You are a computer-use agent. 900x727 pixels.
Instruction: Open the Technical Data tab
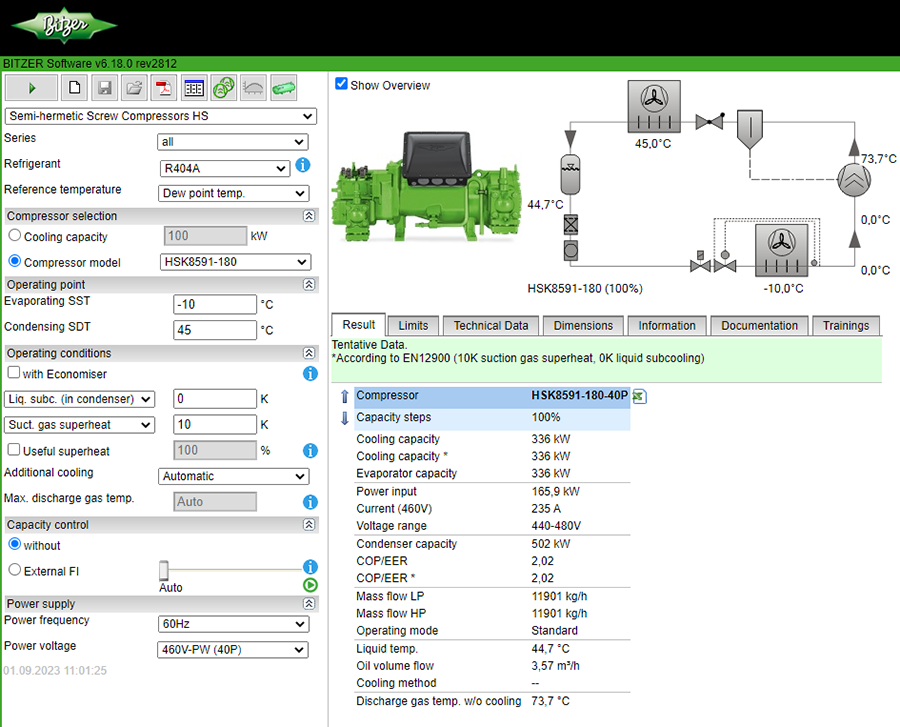click(x=491, y=325)
